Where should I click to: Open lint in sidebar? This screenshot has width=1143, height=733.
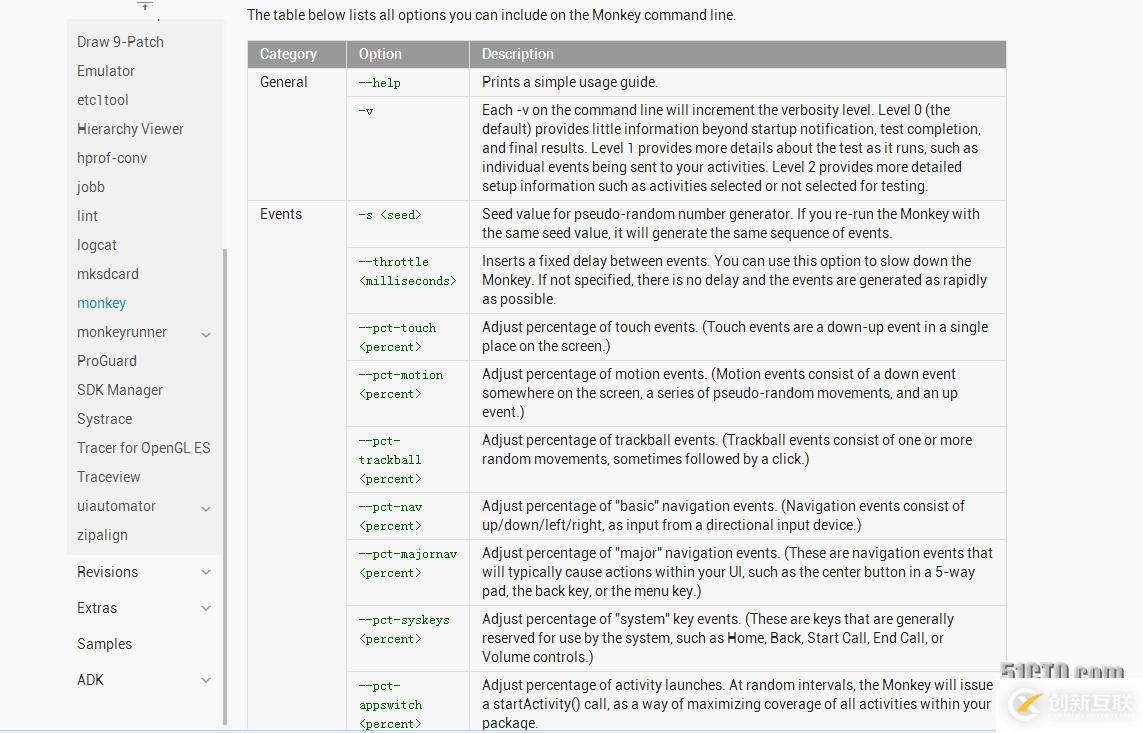(x=87, y=216)
